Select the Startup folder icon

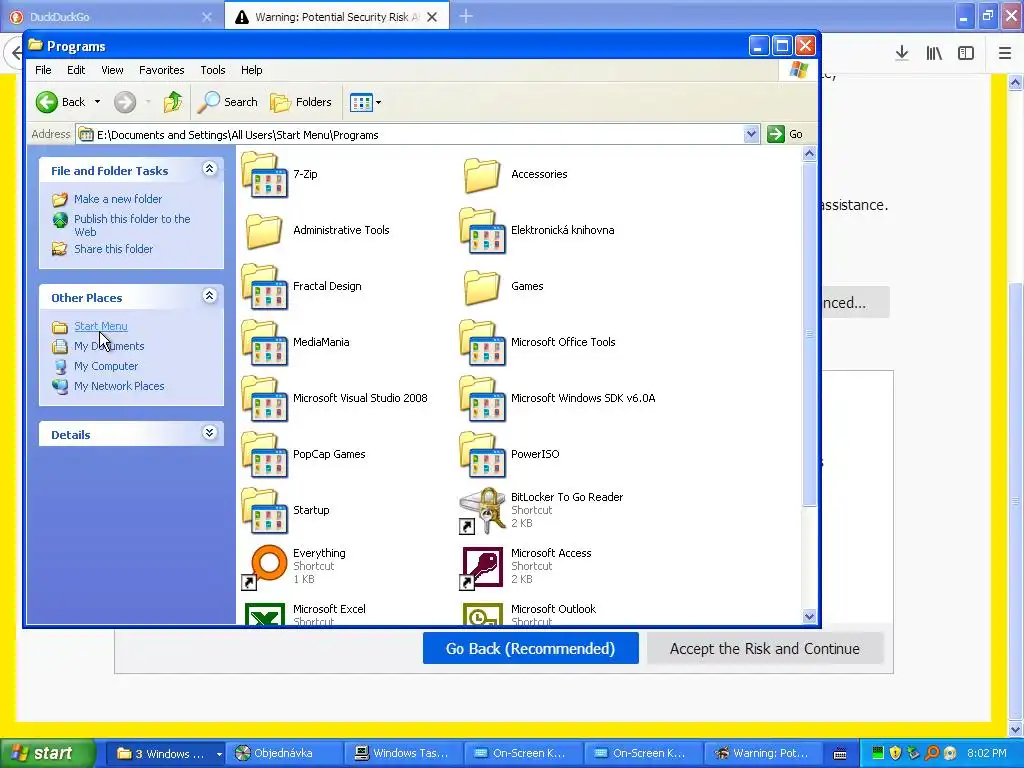[x=264, y=511]
